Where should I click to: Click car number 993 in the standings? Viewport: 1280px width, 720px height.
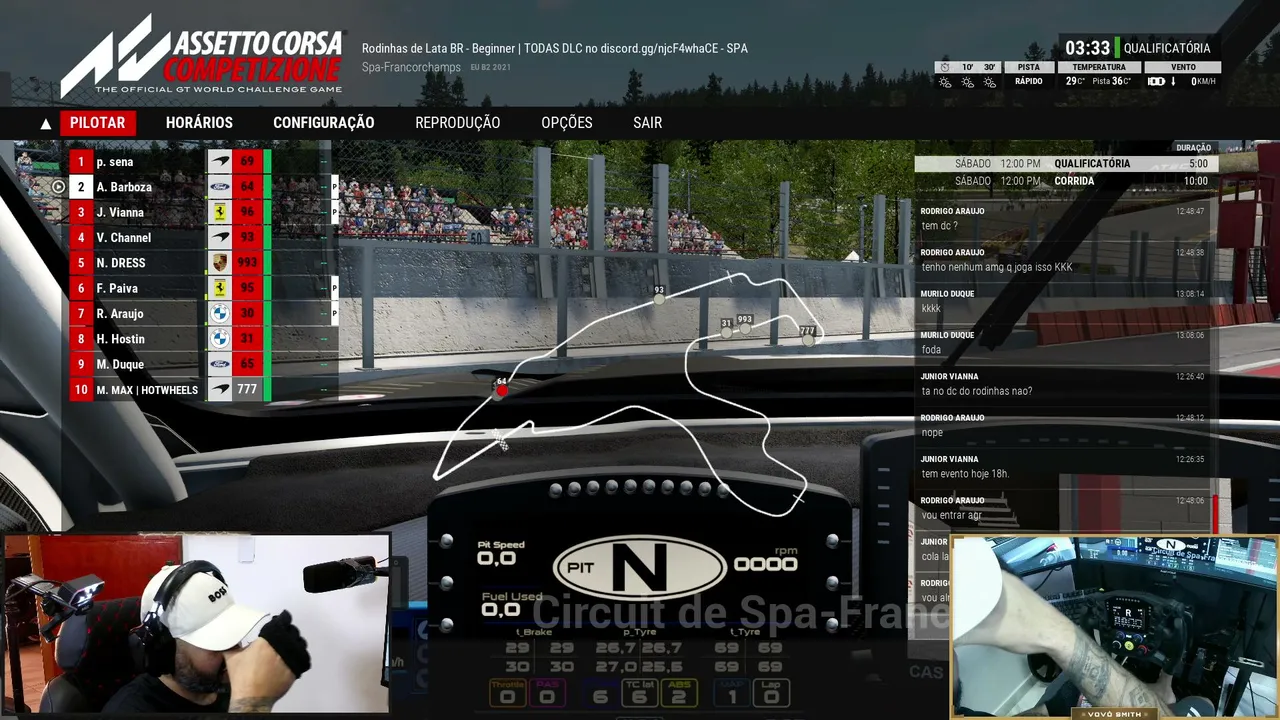[247, 263]
